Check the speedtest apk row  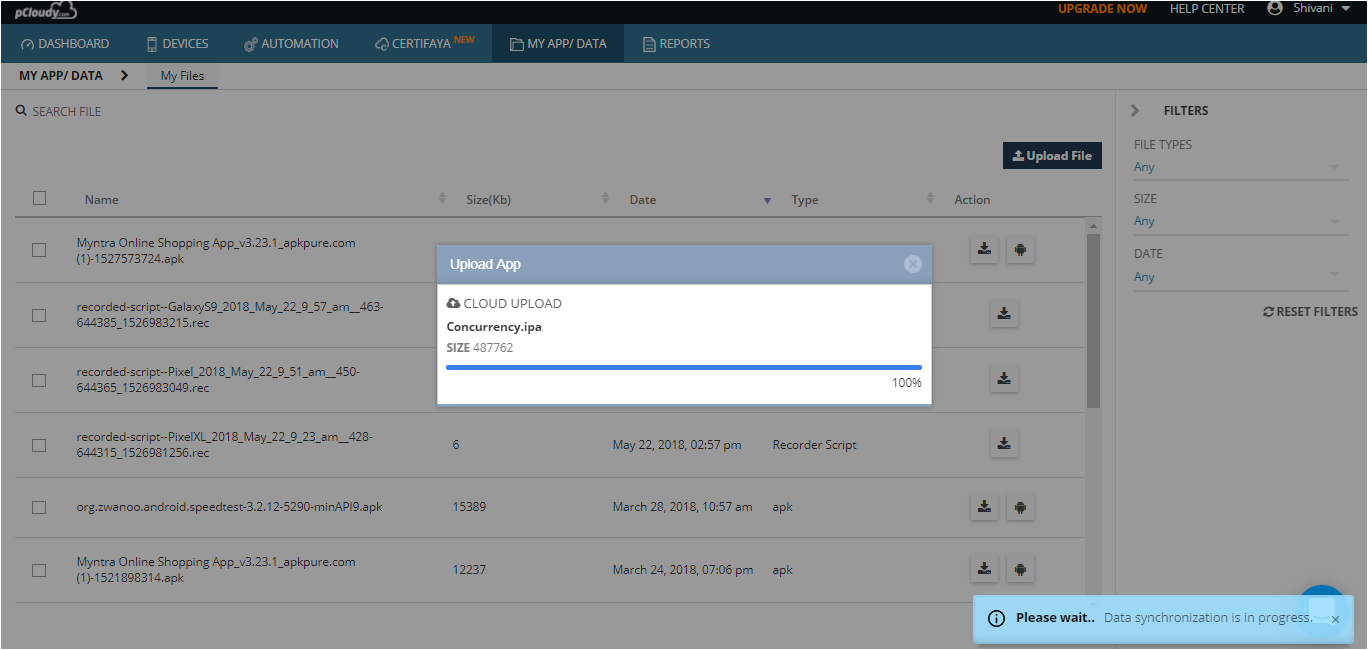click(x=39, y=507)
